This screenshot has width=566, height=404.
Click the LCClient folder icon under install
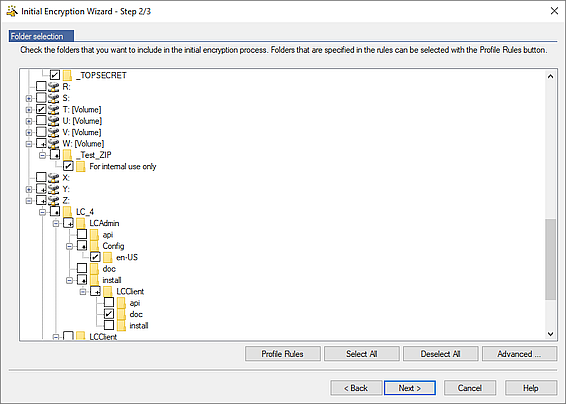[x=108, y=291]
